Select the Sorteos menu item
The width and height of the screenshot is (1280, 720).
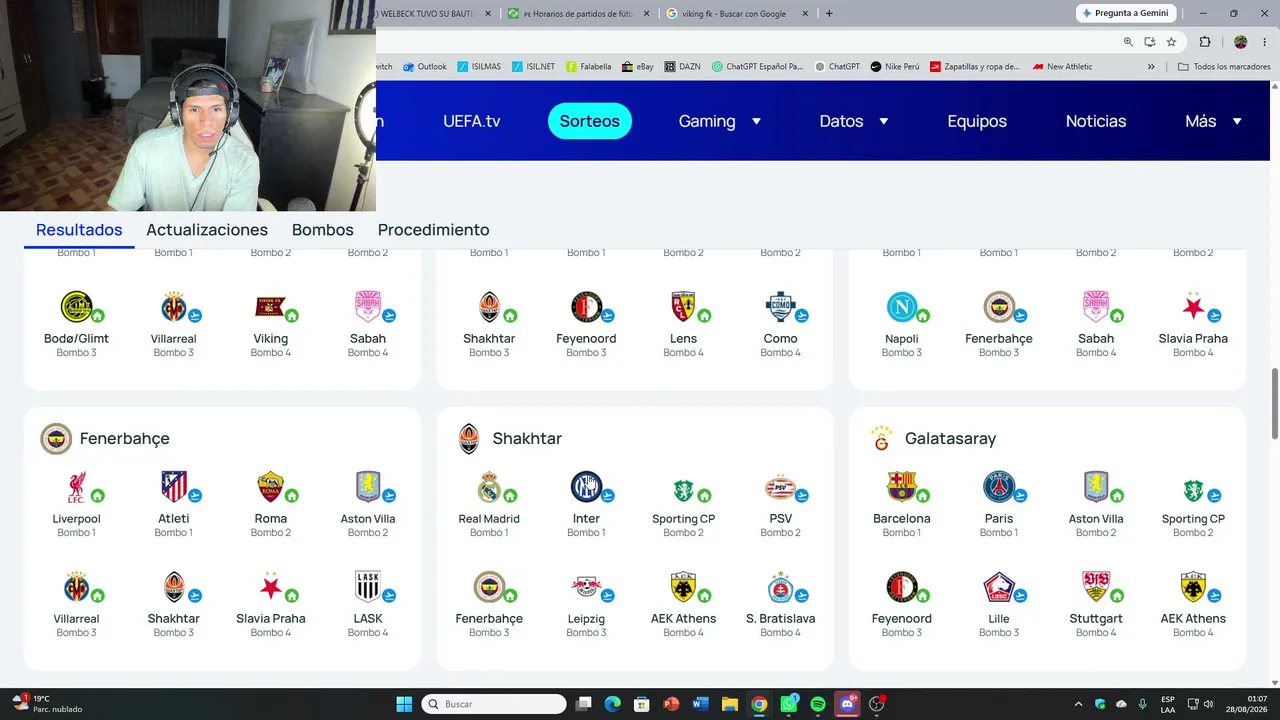[x=589, y=121]
